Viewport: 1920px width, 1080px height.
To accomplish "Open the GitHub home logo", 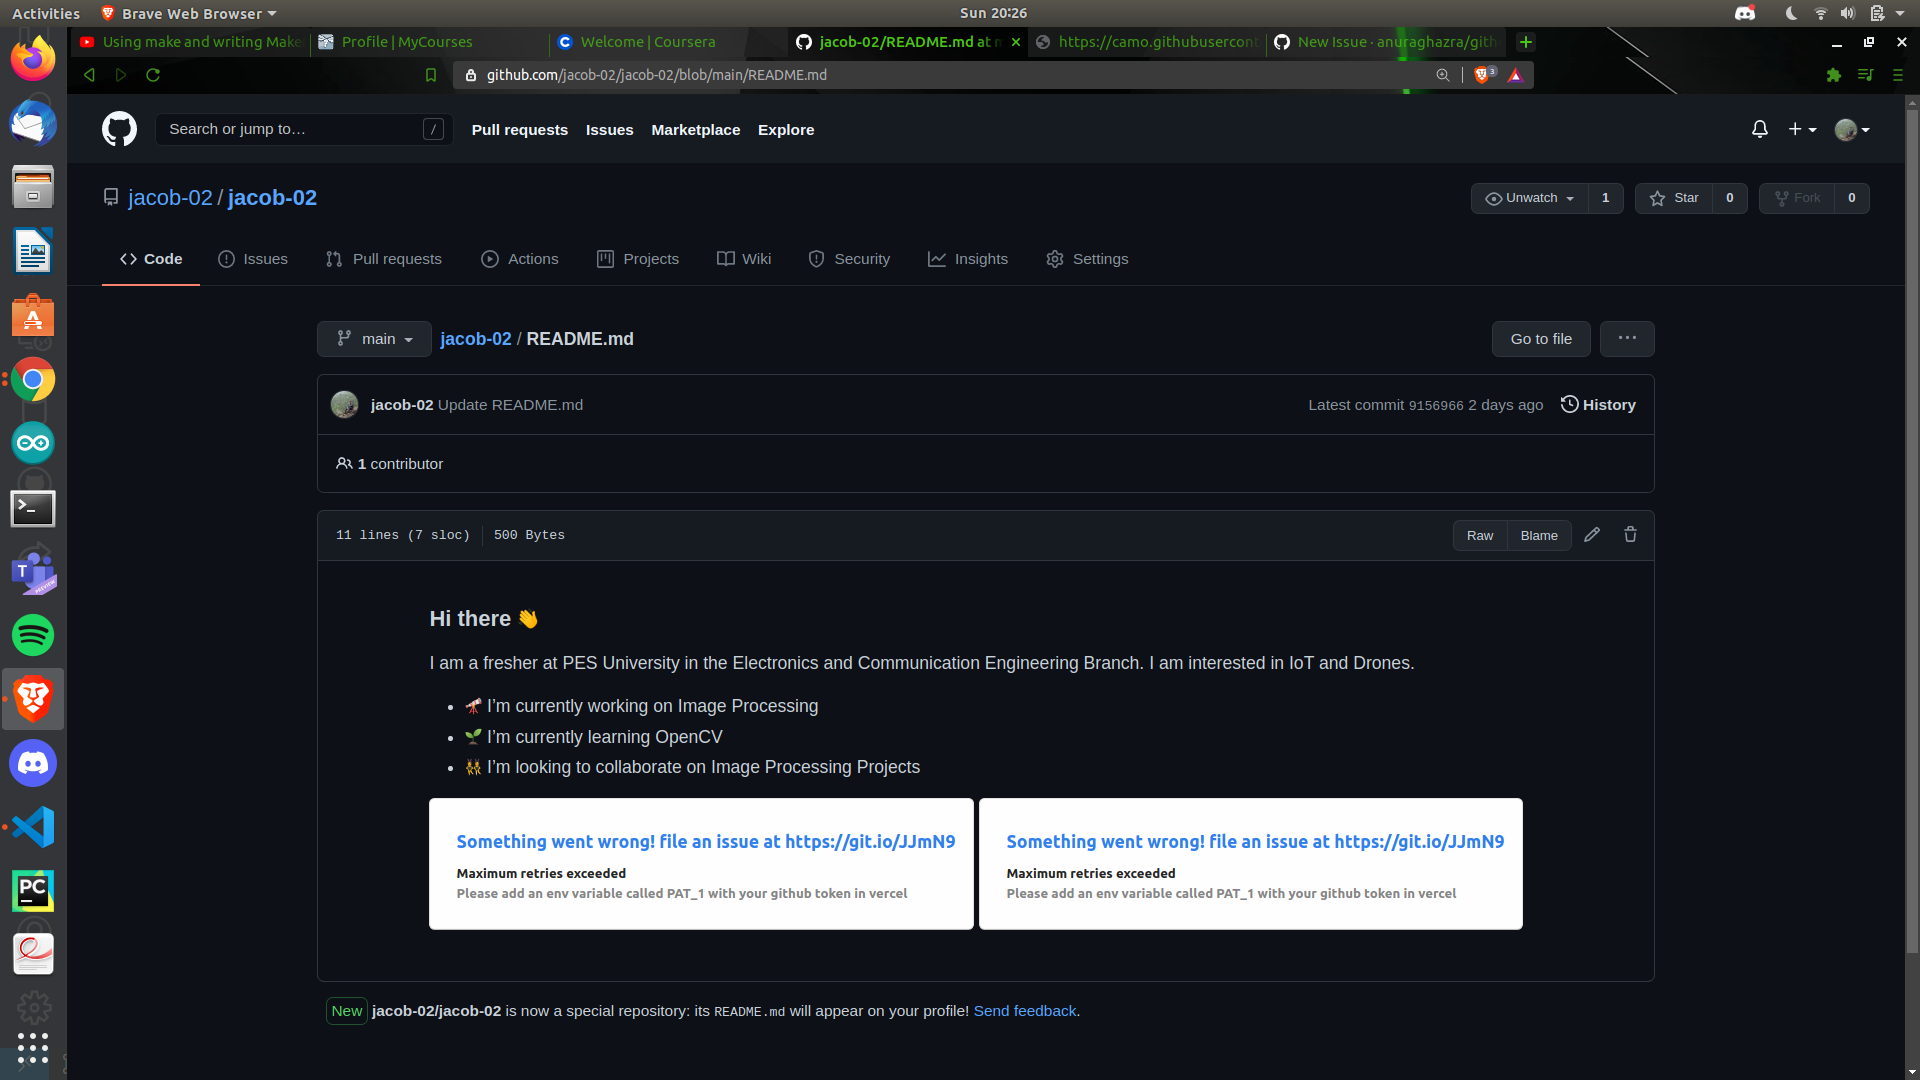I will click(x=118, y=129).
